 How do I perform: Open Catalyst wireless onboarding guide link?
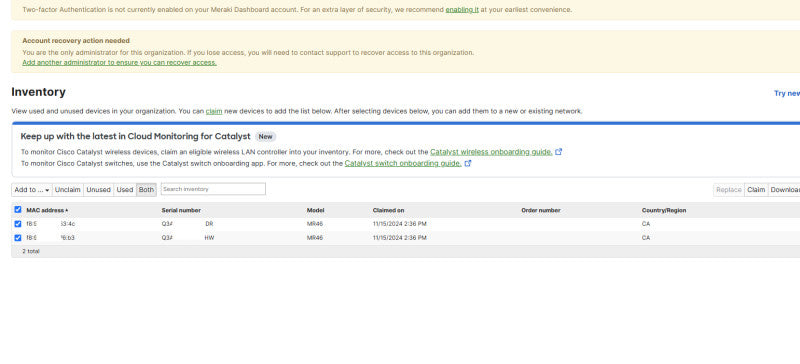(491, 152)
